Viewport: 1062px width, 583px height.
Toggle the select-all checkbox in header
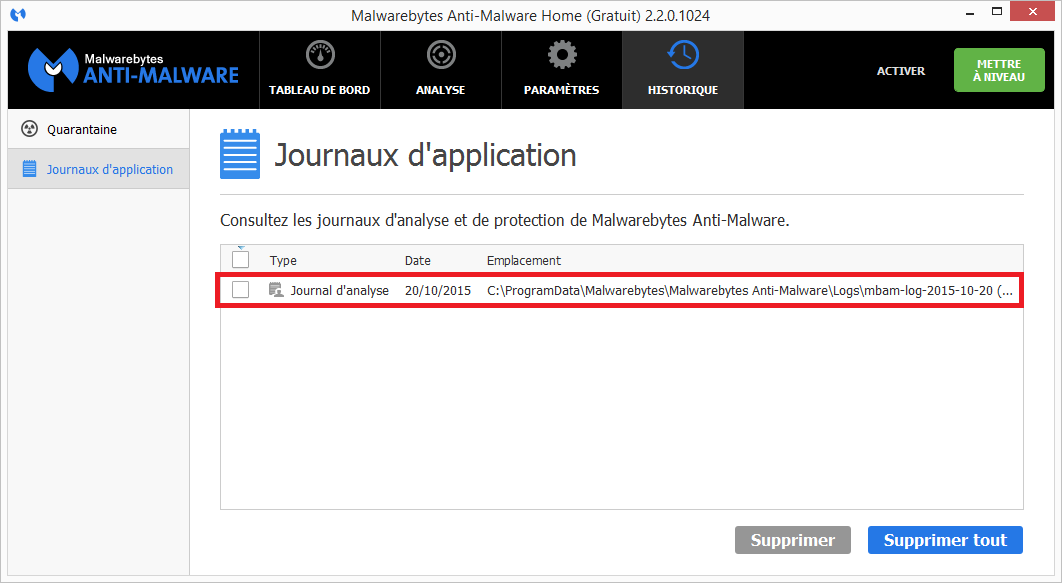pyautogui.click(x=240, y=260)
